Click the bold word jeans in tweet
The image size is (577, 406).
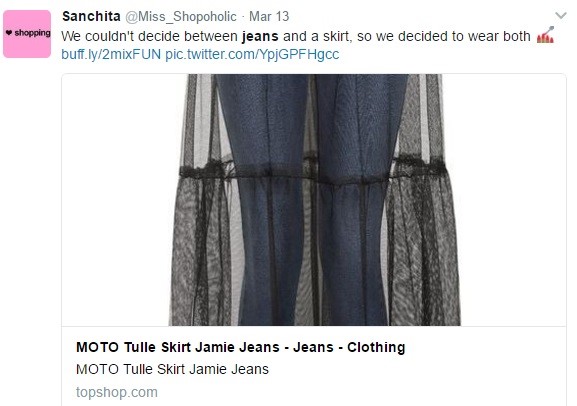click(260, 36)
